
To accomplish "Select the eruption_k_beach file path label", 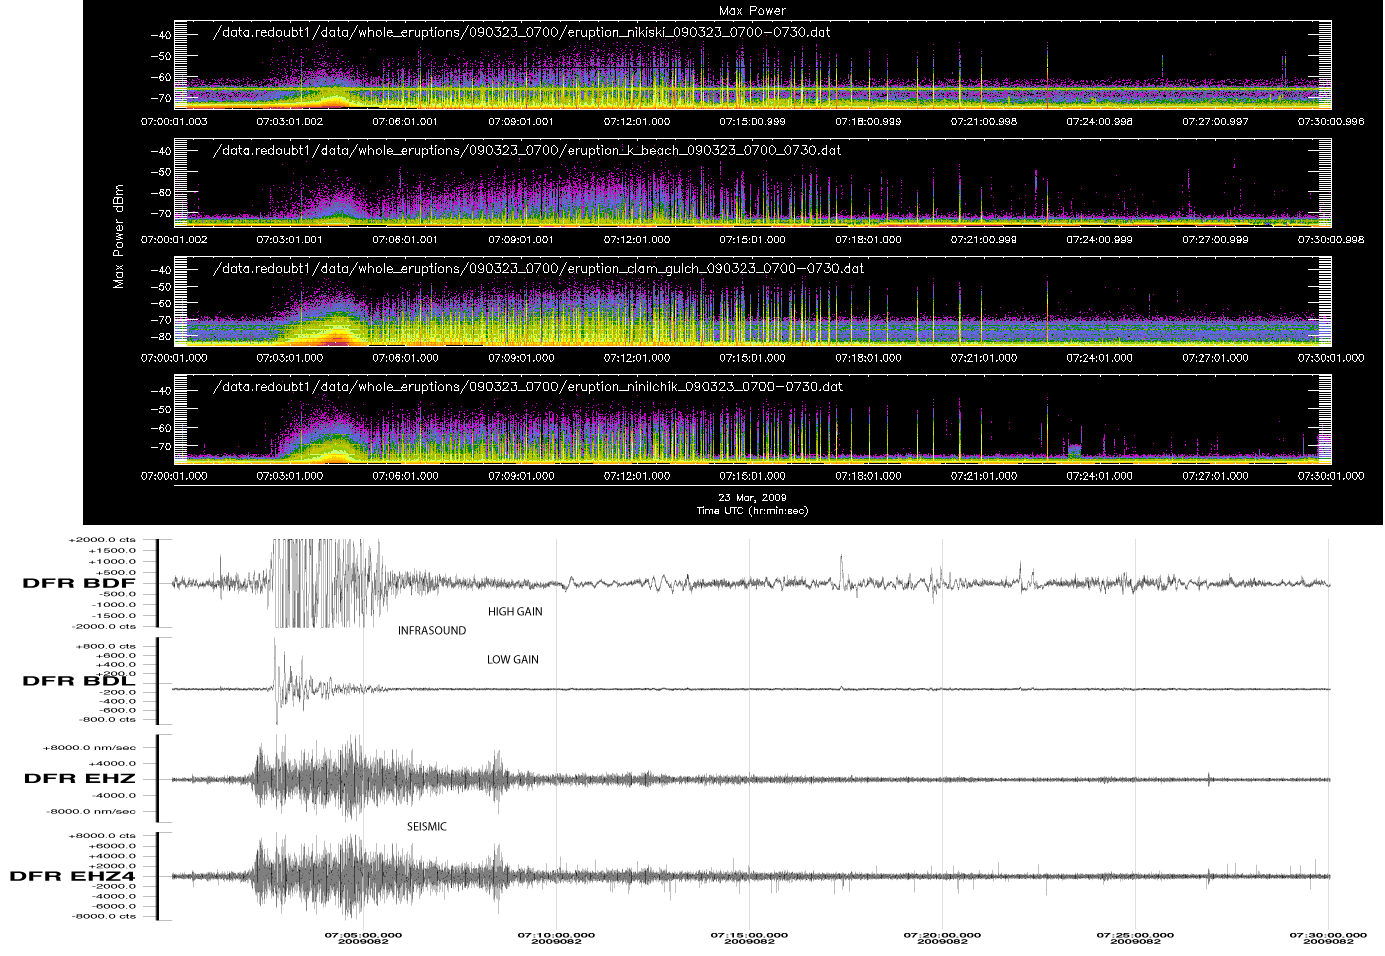I will coord(527,150).
